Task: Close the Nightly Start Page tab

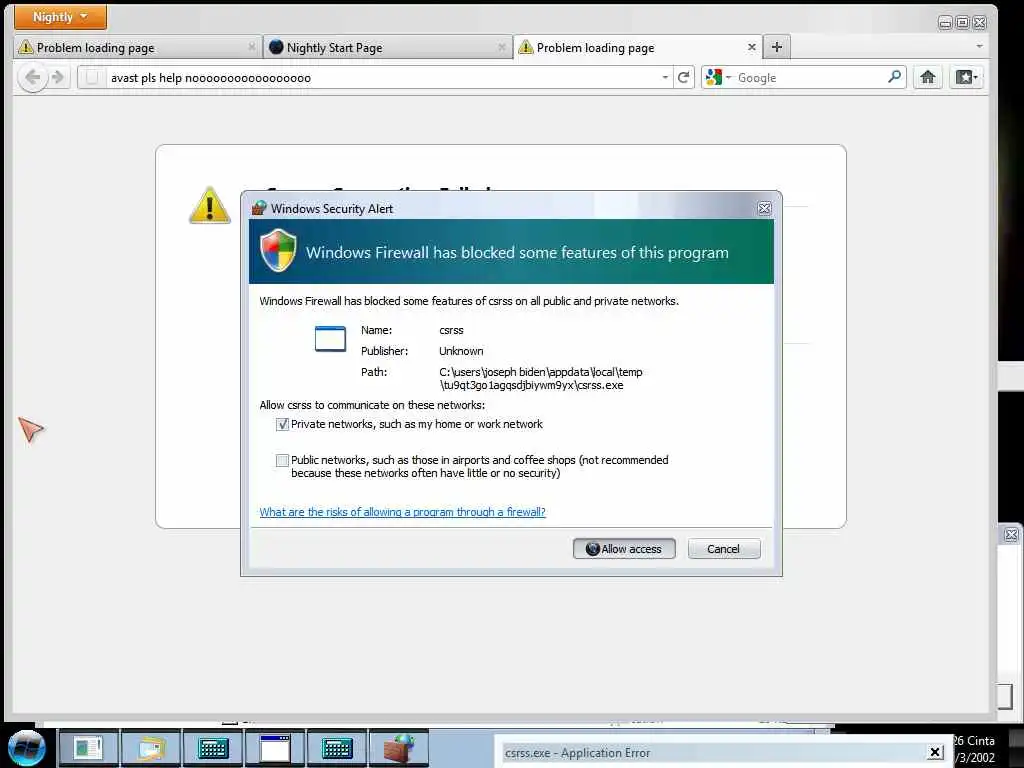Action: coord(502,47)
